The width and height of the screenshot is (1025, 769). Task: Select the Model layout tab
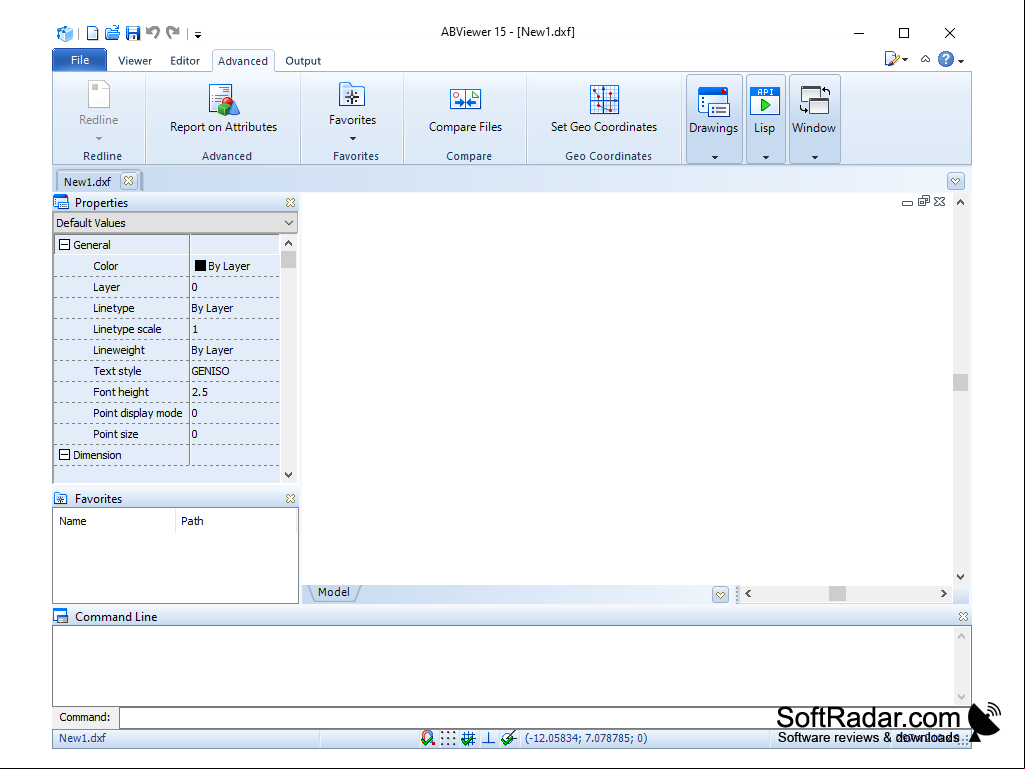[333, 592]
